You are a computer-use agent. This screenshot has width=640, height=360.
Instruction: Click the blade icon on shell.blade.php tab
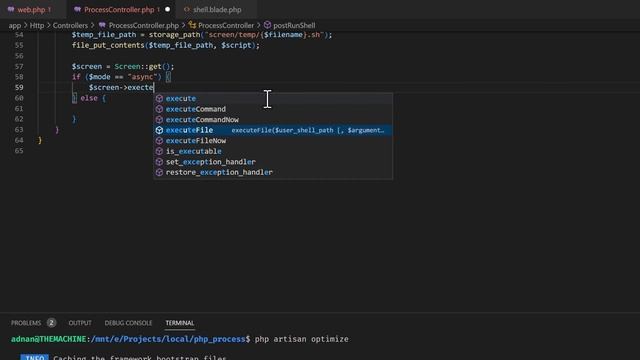click(x=187, y=9)
